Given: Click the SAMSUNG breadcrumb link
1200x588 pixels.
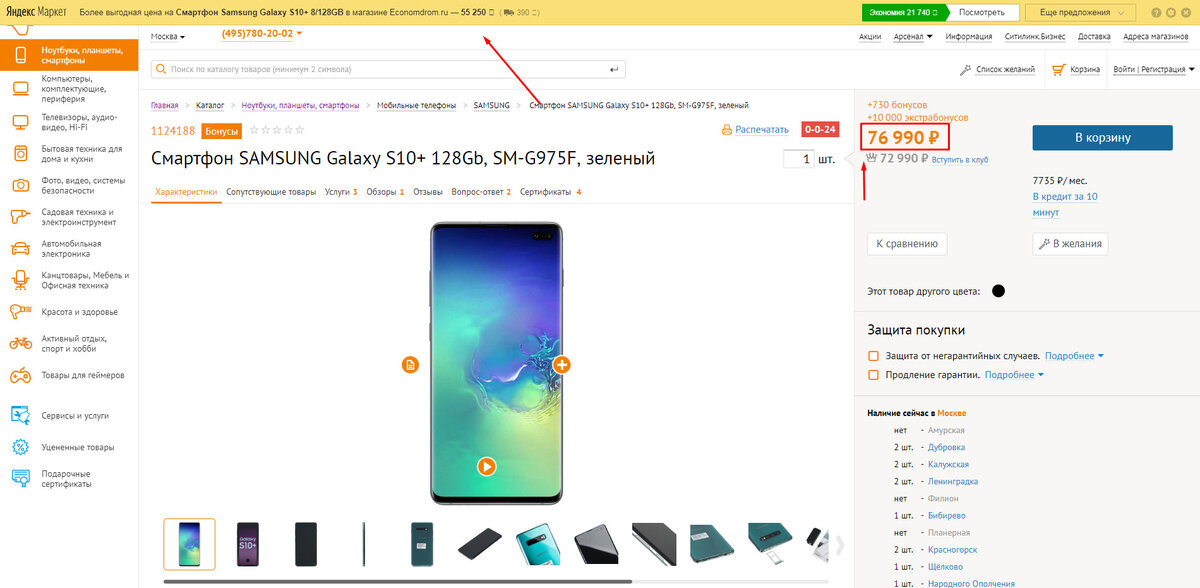Looking at the screenshot, I should click(491, 105).
